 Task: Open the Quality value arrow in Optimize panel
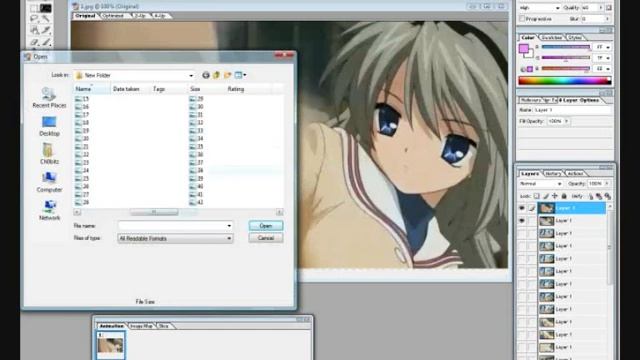(x=600, y=8)
